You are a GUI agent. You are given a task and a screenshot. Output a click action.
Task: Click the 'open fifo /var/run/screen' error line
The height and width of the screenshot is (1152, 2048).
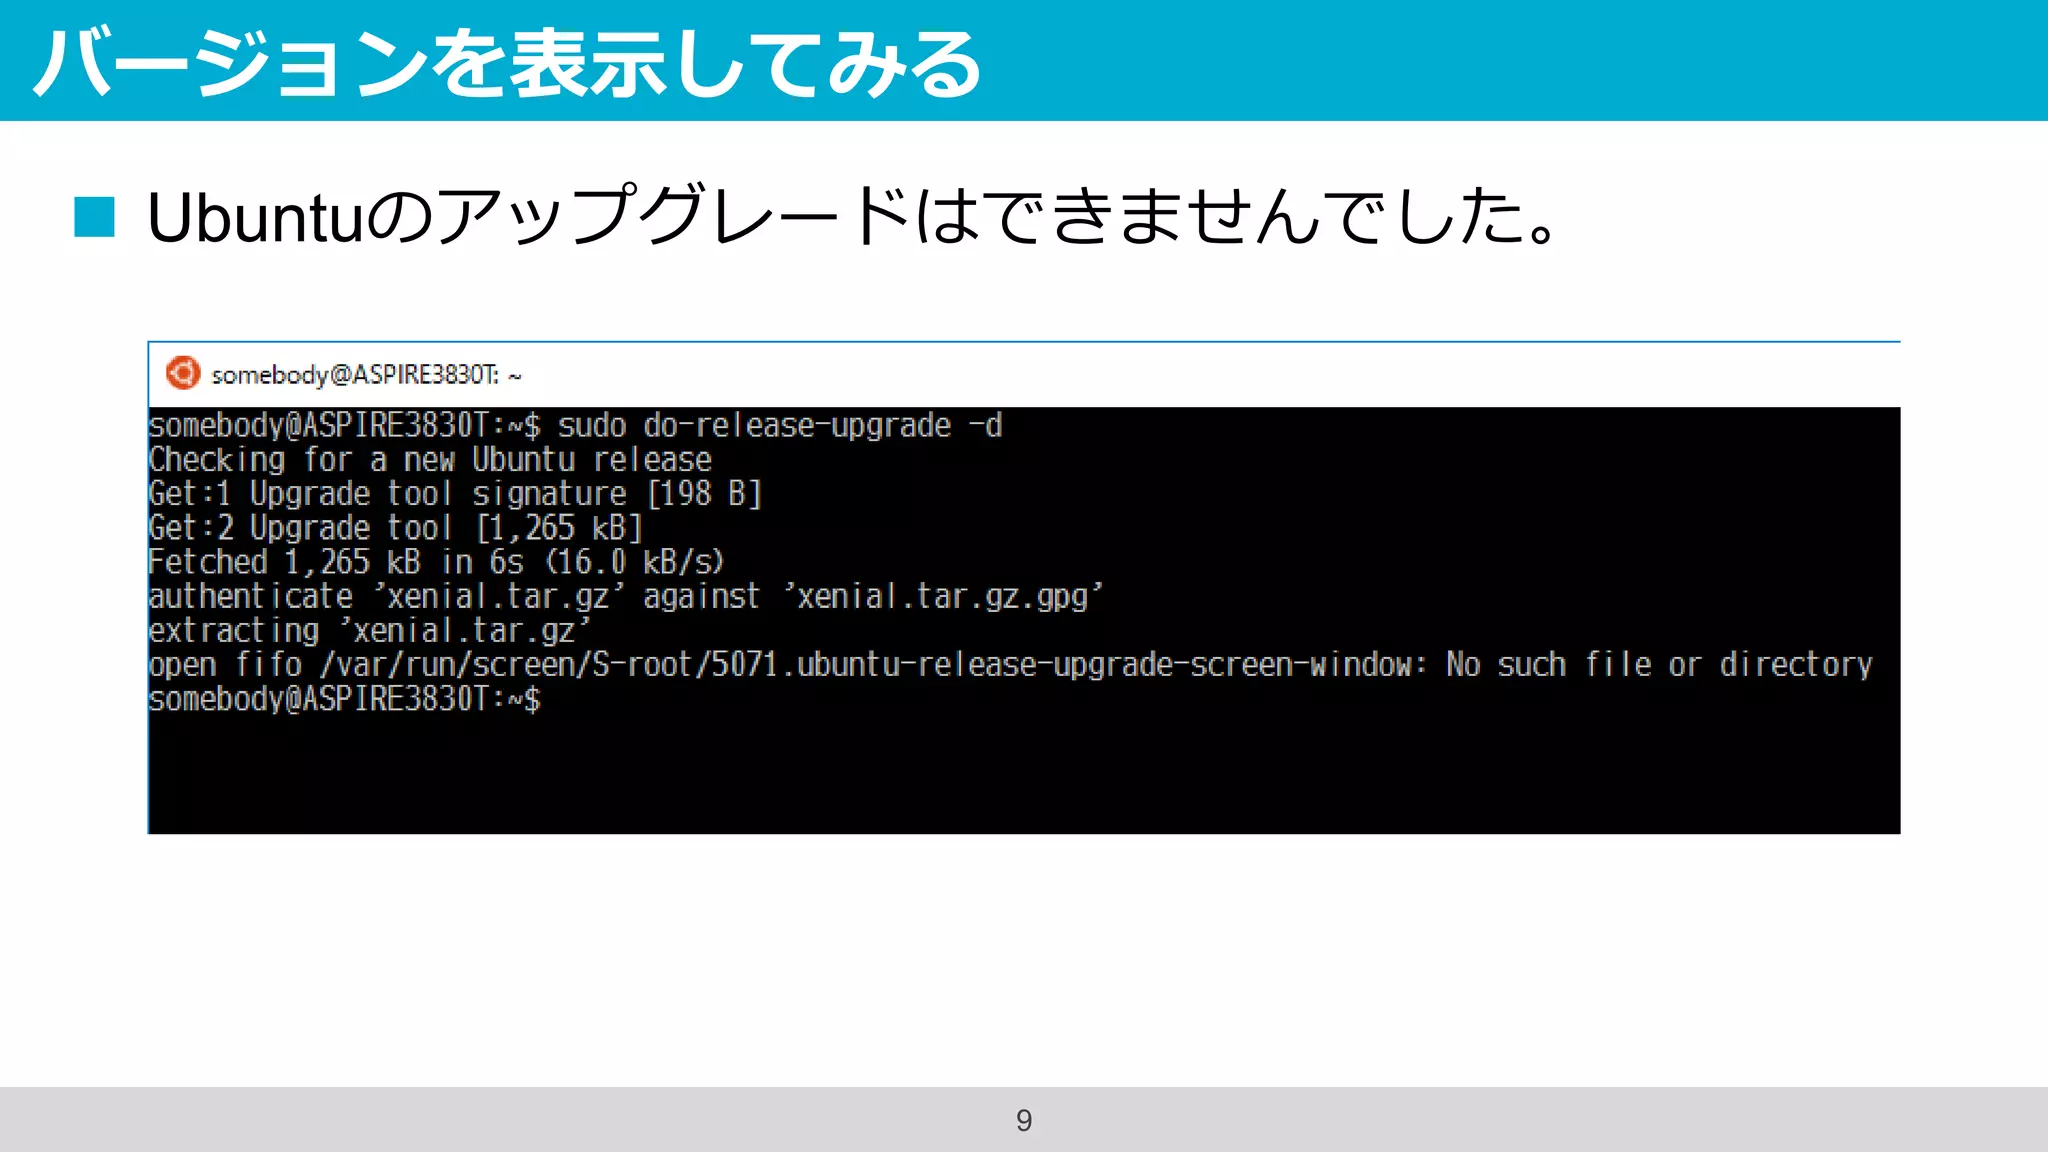coord(1010,665)
